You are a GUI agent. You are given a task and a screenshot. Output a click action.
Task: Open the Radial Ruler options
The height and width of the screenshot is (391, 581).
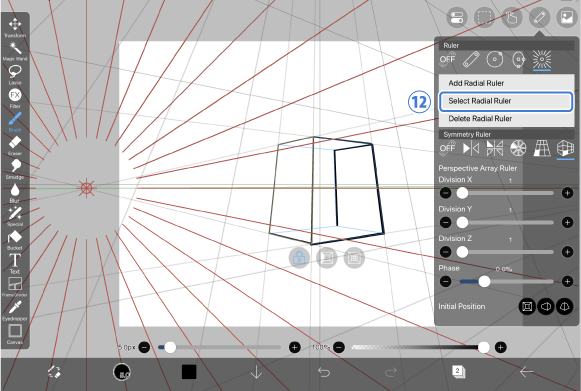542,60
